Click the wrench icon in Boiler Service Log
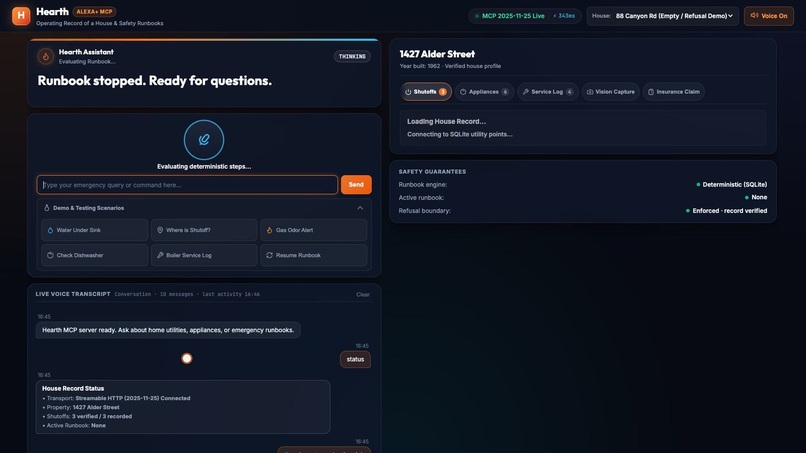This screenshot has height=453, width=806. click(x=160, y=255)
